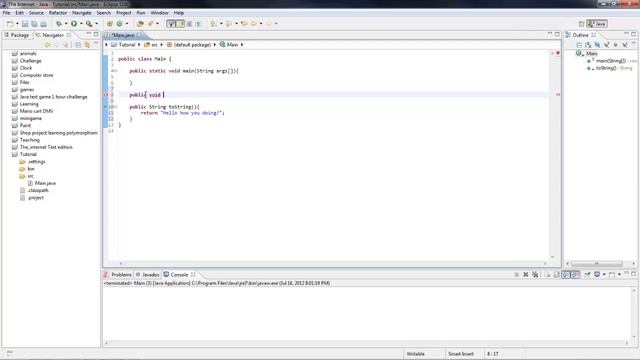The width and height of the screenshot is (640, 360).
Task: Click the New Java Package icon
Action: [109, 24]
